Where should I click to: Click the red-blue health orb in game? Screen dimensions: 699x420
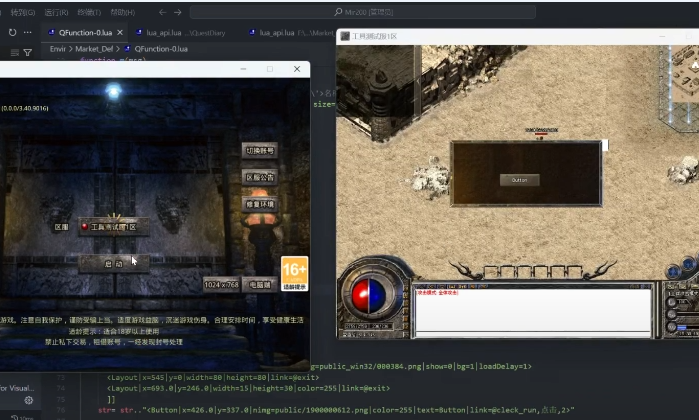[370, 297]
